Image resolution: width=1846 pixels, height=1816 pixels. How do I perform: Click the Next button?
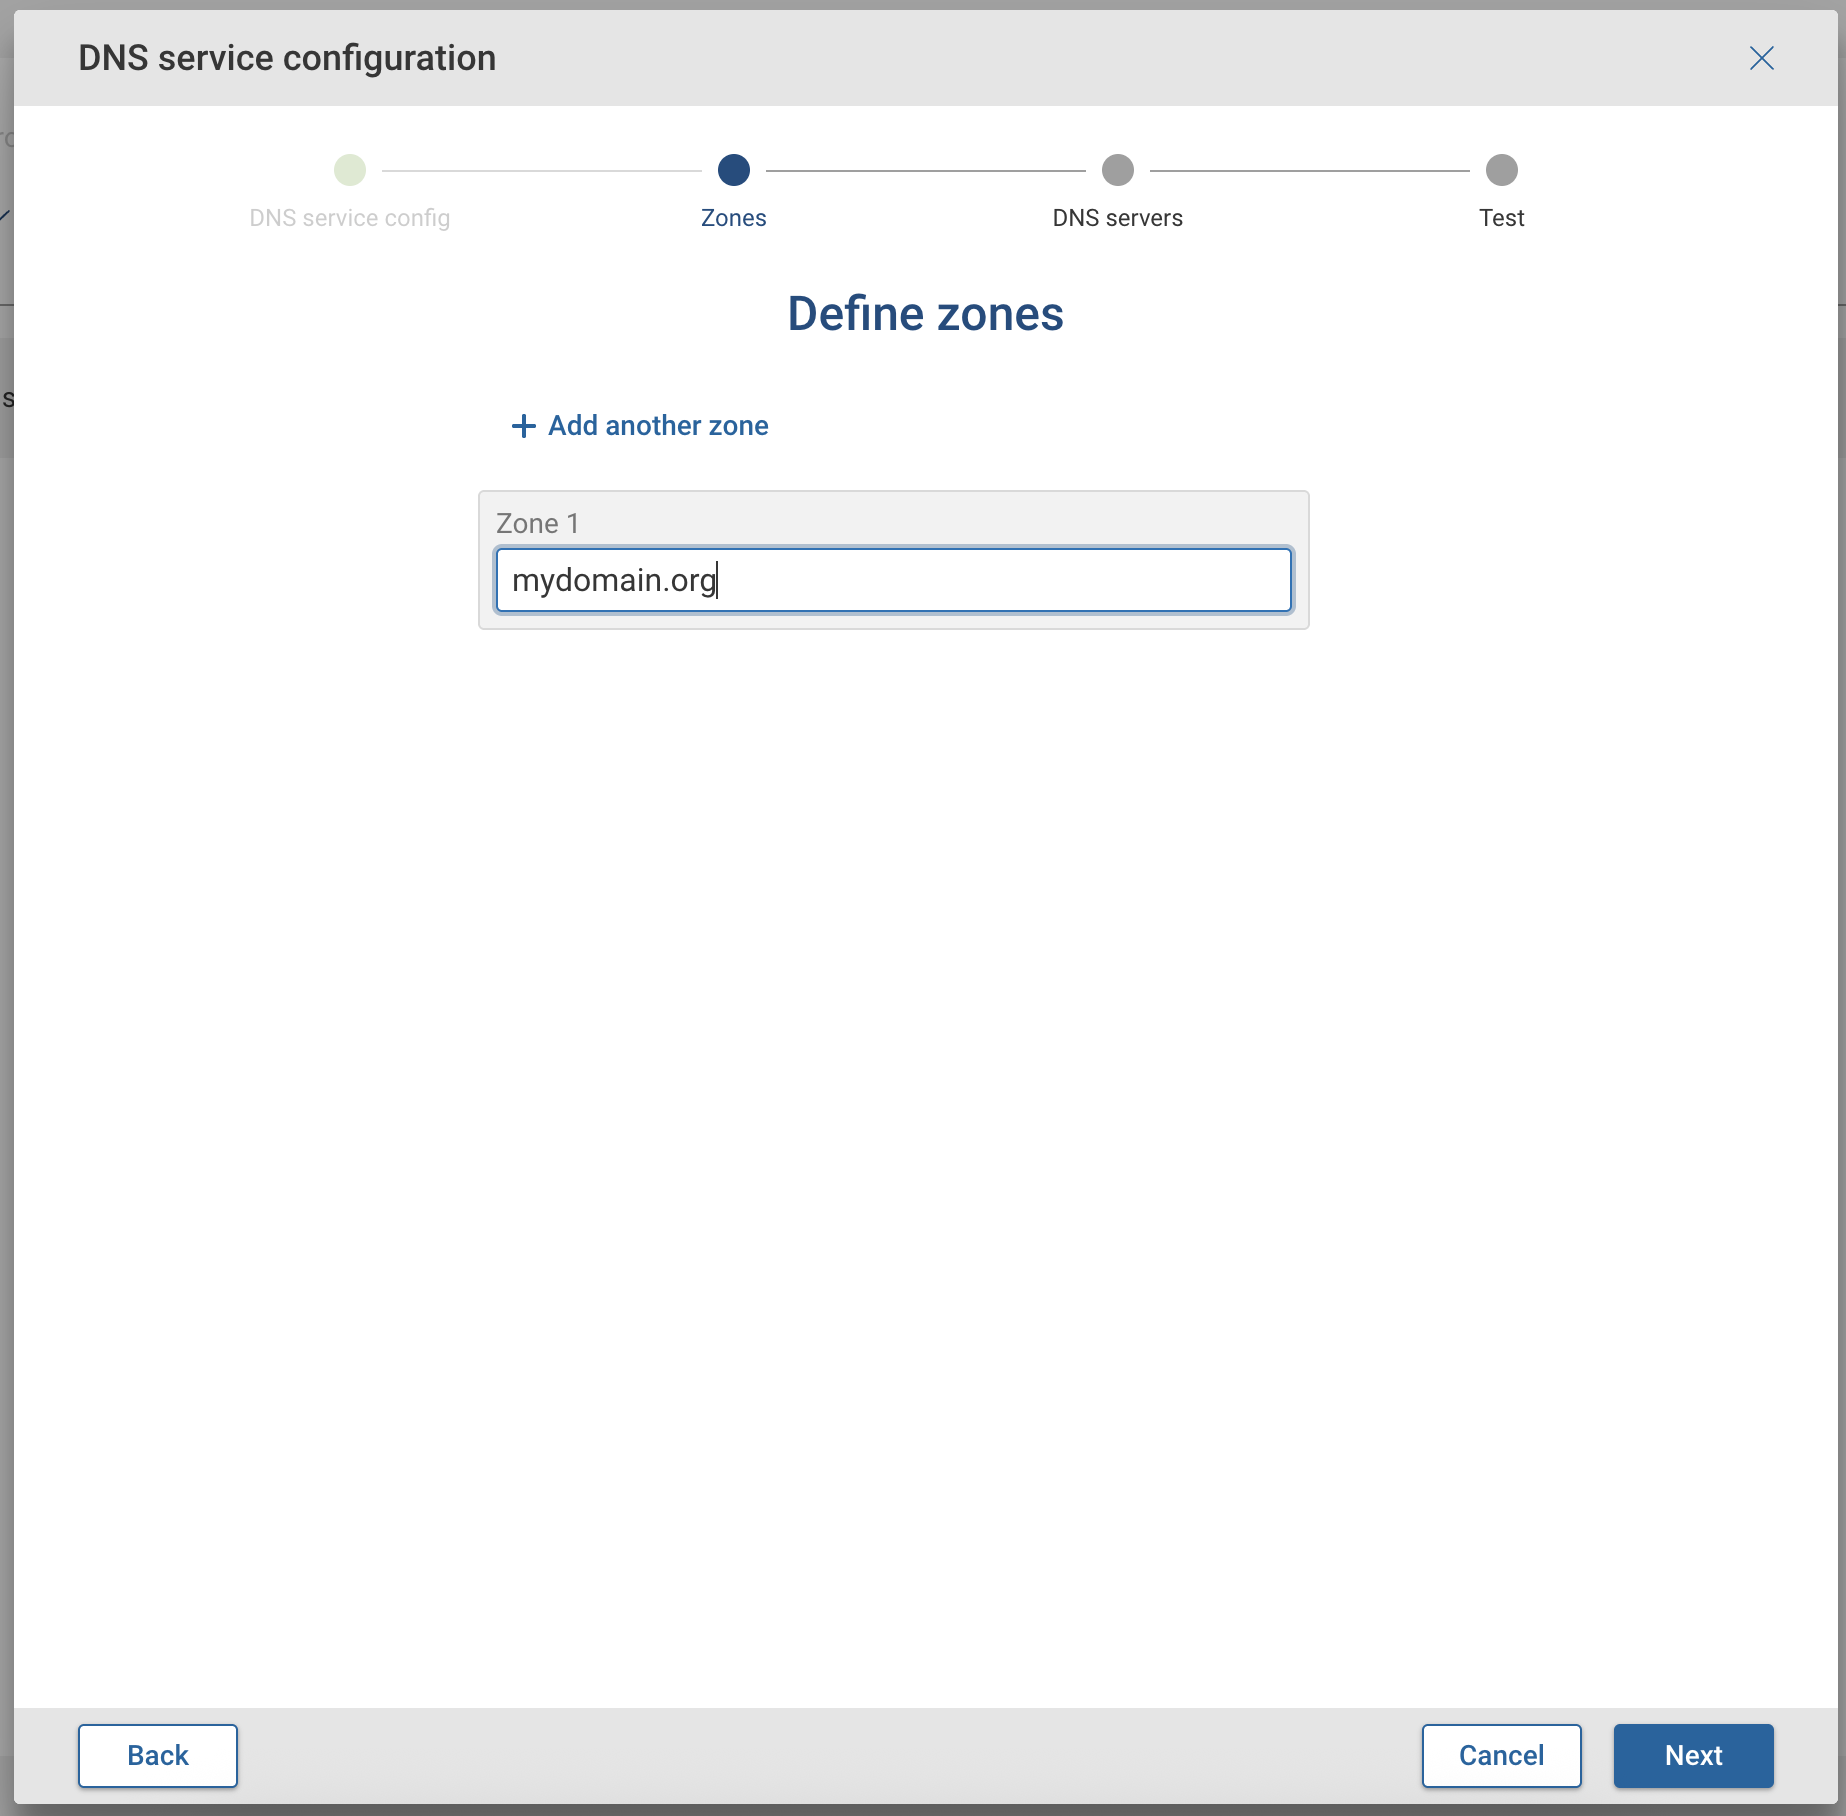tap(1692, 1755)
